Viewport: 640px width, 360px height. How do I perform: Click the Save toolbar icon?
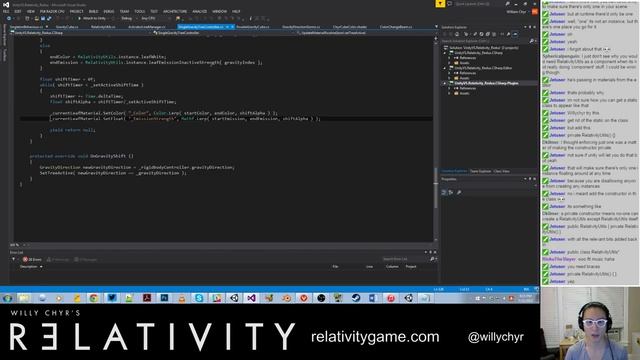click(x=42, y=18)
